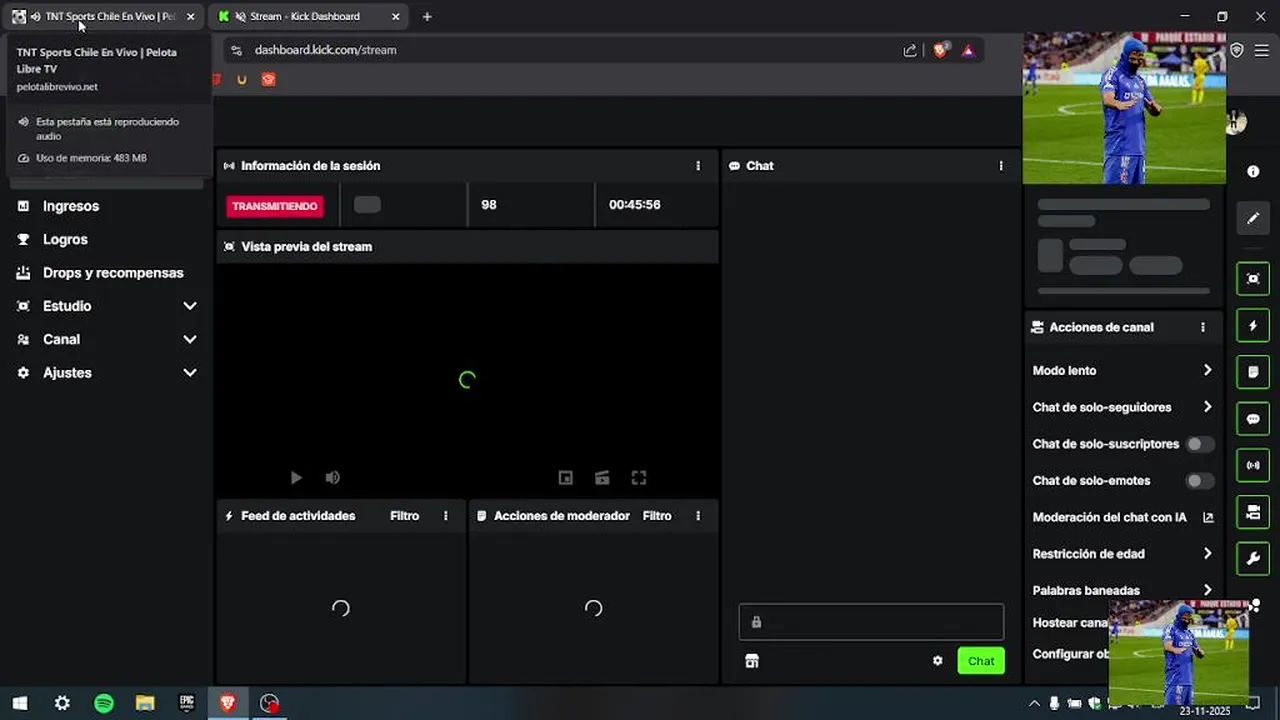Viewport: 1280px width, 720px height.
Task: Play the stream preview video
Action: [296, 478]
